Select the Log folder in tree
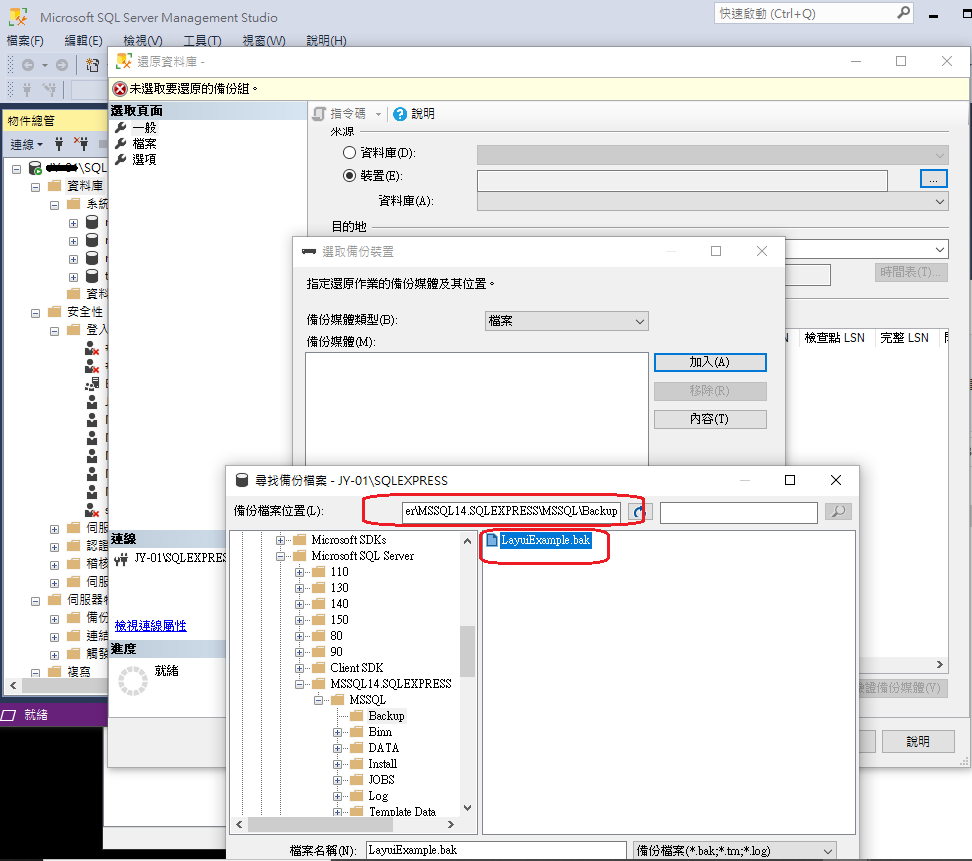 [378, 797]
